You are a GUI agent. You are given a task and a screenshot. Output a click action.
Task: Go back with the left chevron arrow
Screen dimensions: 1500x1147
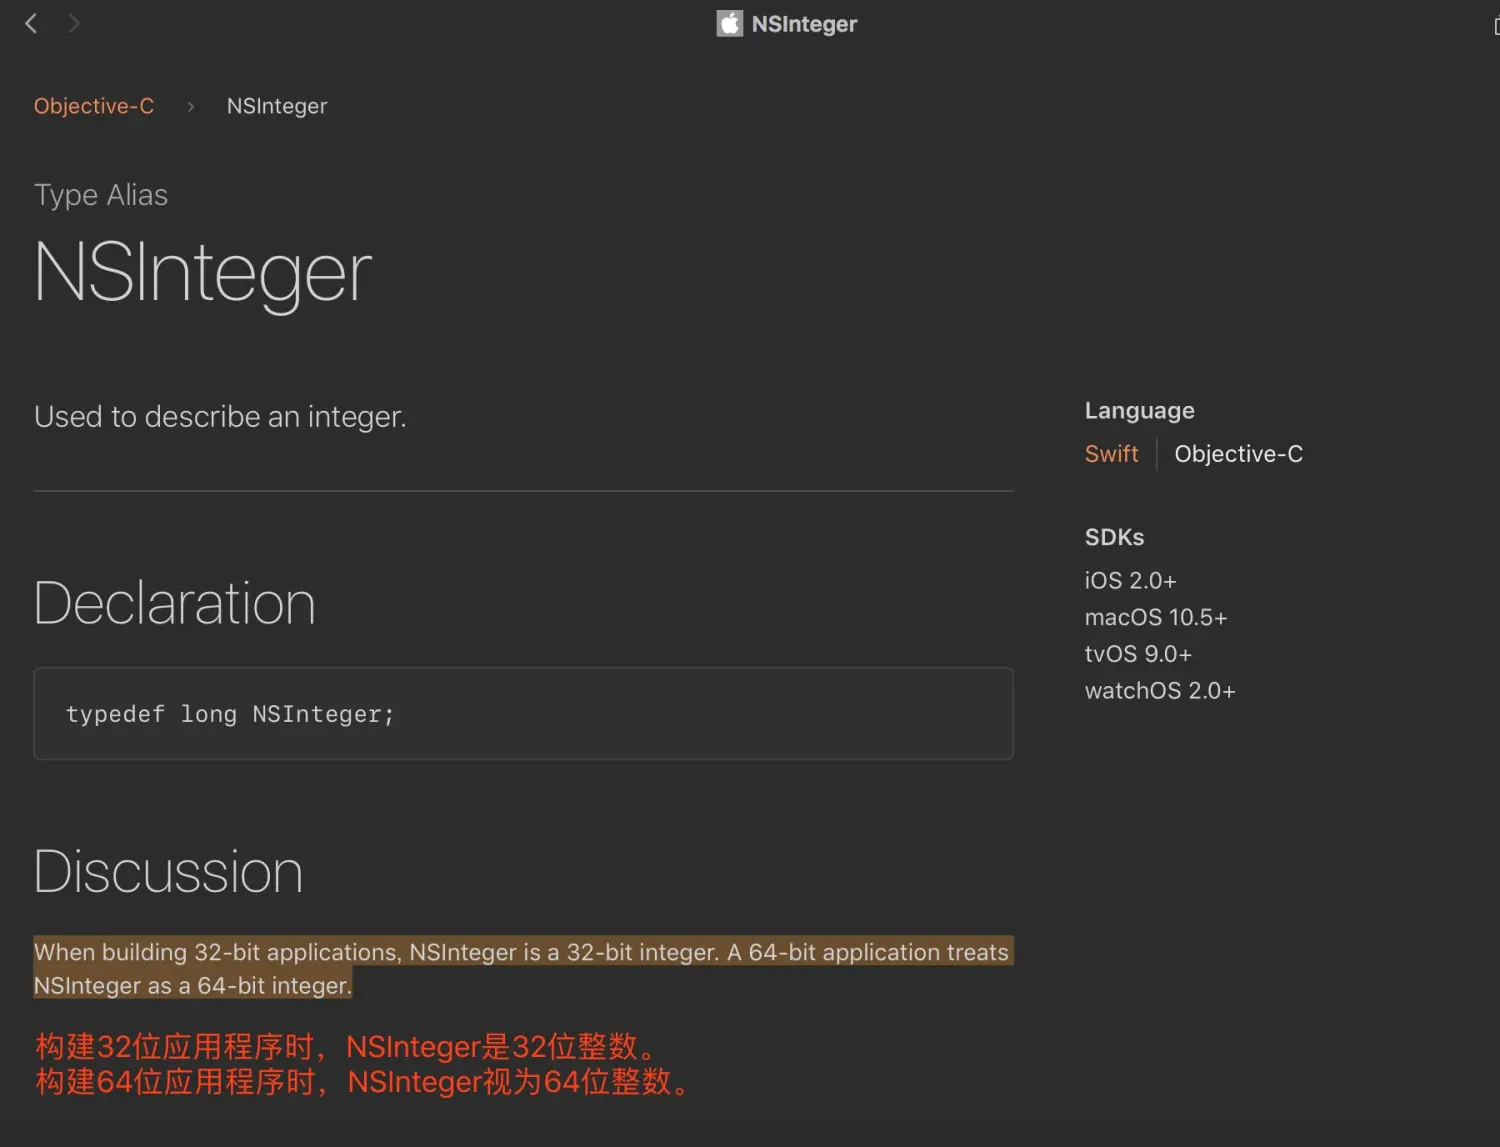point(31,24)
